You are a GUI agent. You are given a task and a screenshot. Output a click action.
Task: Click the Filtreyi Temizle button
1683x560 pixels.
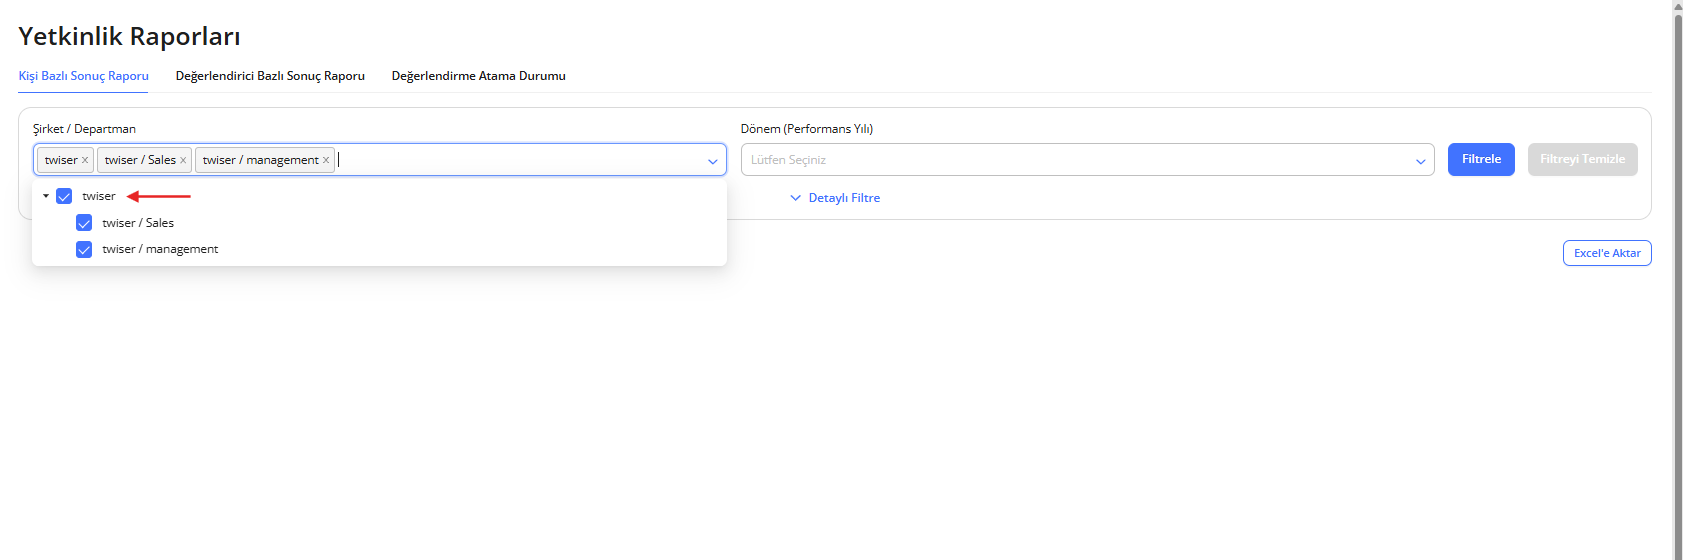tap(1582, 159)
